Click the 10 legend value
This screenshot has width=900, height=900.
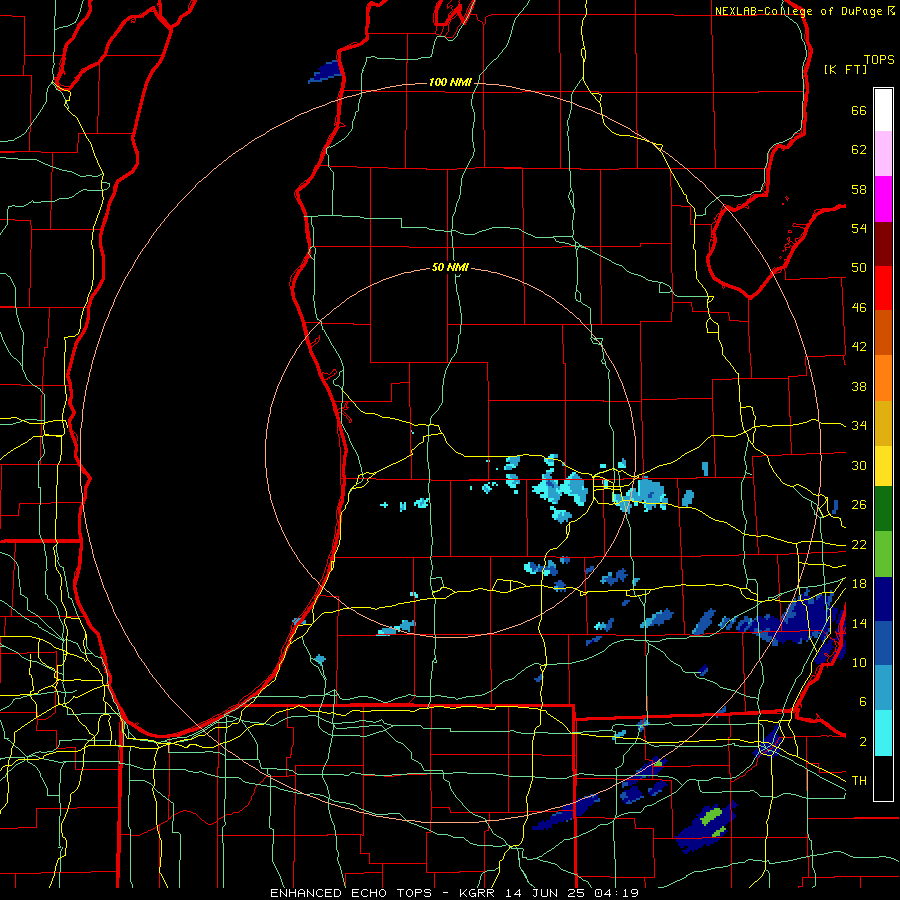[859, 662]
